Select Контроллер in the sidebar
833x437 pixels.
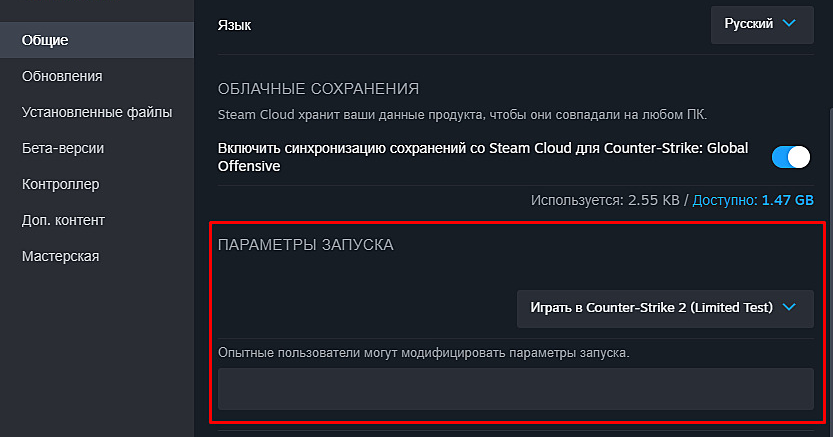[x=60, y=184]
